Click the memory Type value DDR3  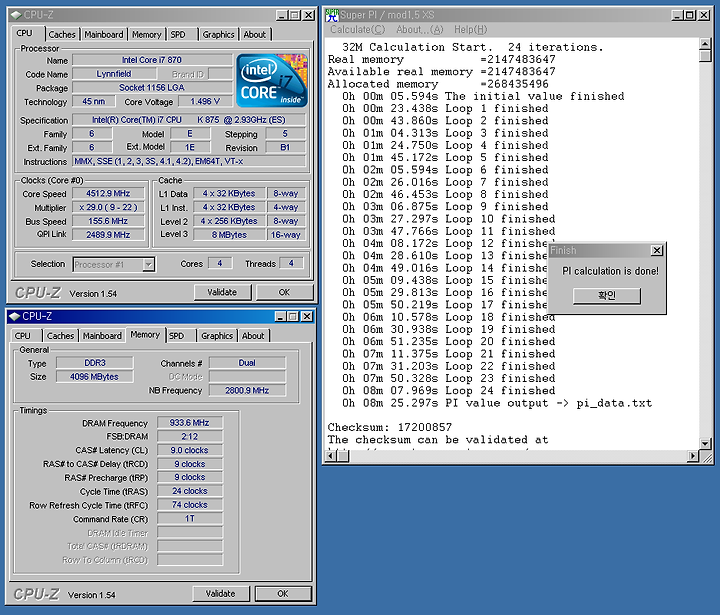pos(95,363)
